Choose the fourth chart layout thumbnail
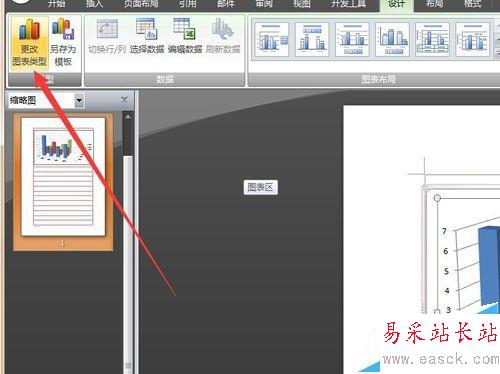 (x=392, y=40)
